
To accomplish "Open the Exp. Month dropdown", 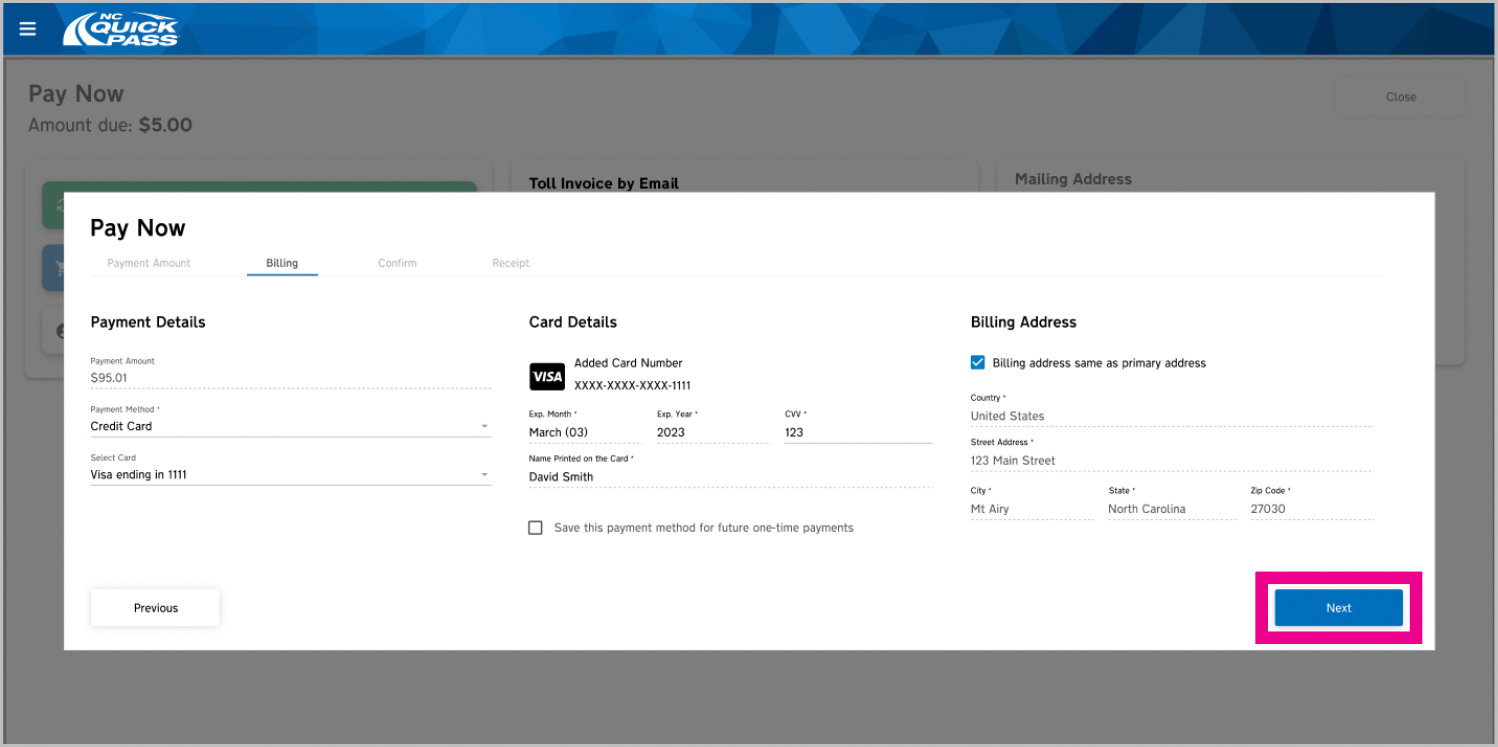I will (x=584, y=432).
